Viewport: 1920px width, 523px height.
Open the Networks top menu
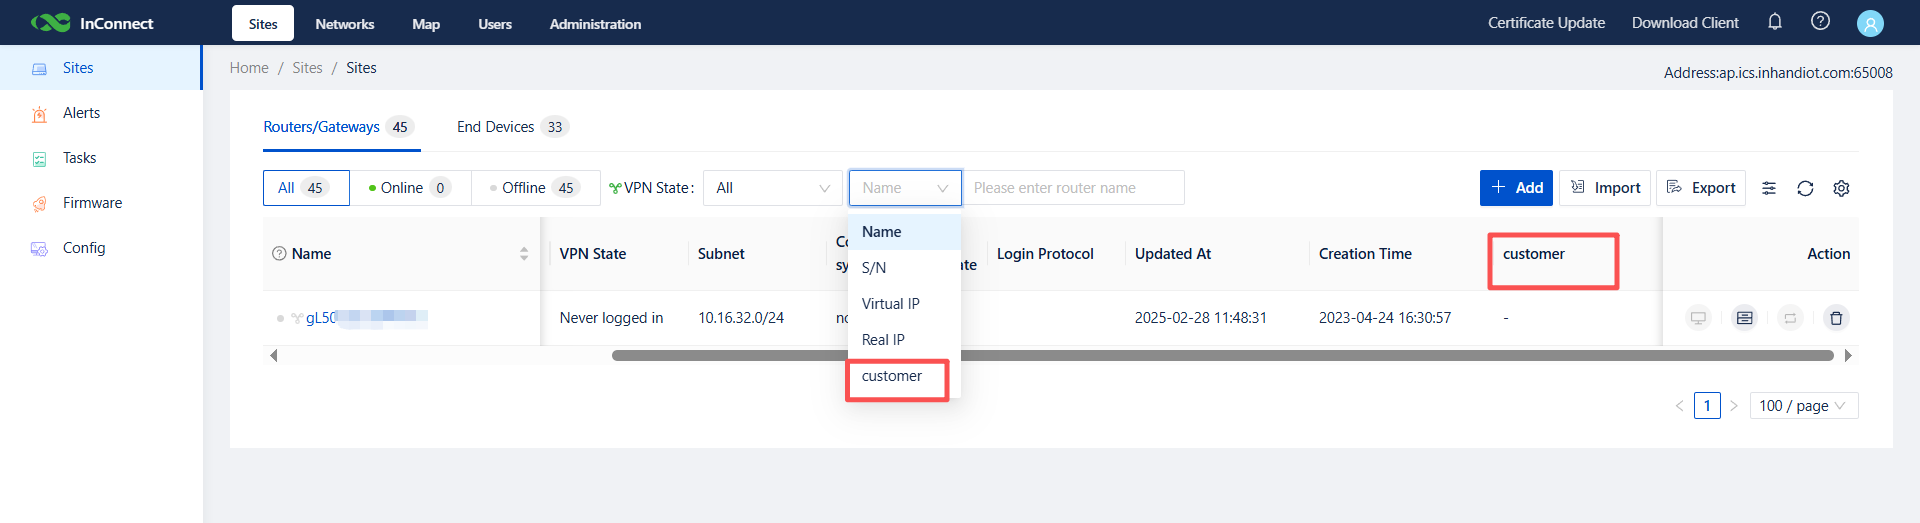pyautogui.click(x=344, y=24)
